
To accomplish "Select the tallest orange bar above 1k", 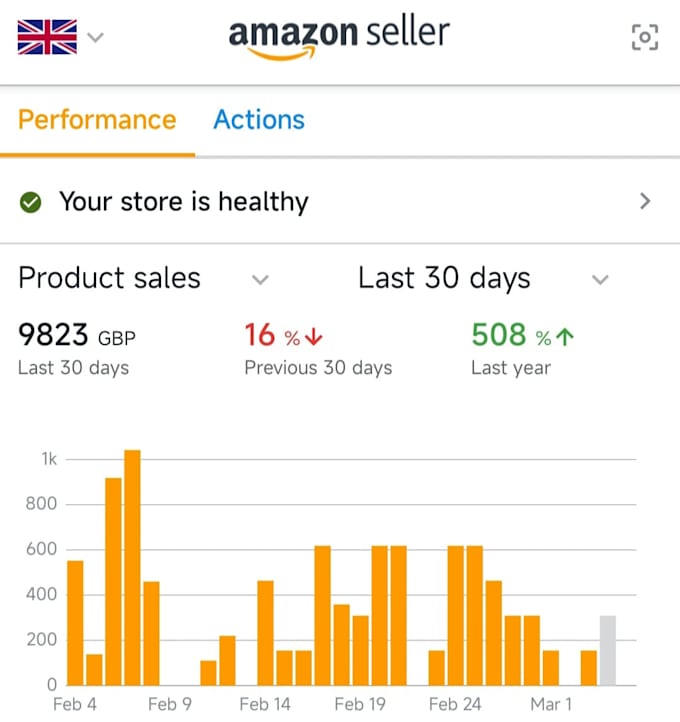I will (133, 568).
